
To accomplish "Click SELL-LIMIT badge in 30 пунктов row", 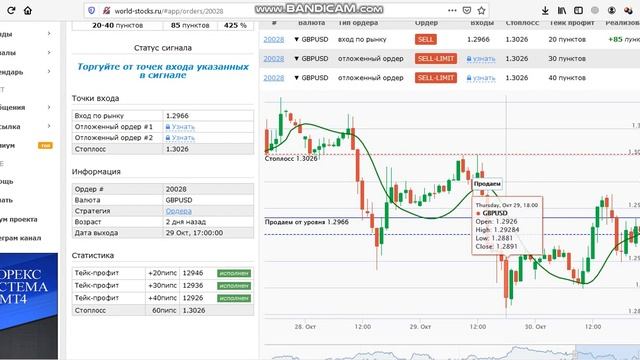I will tap(436, 59).
